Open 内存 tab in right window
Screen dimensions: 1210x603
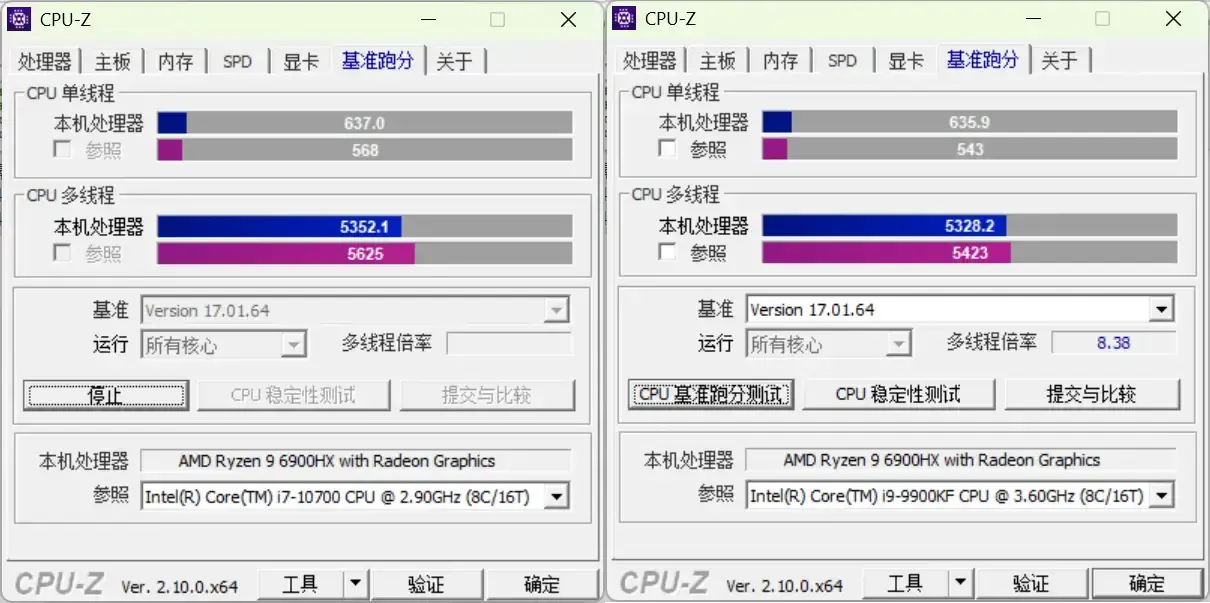(x=780, y=61)
